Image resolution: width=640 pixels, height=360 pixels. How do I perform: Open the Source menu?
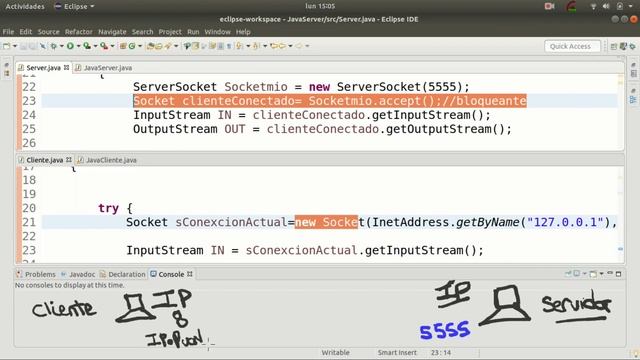49,32
